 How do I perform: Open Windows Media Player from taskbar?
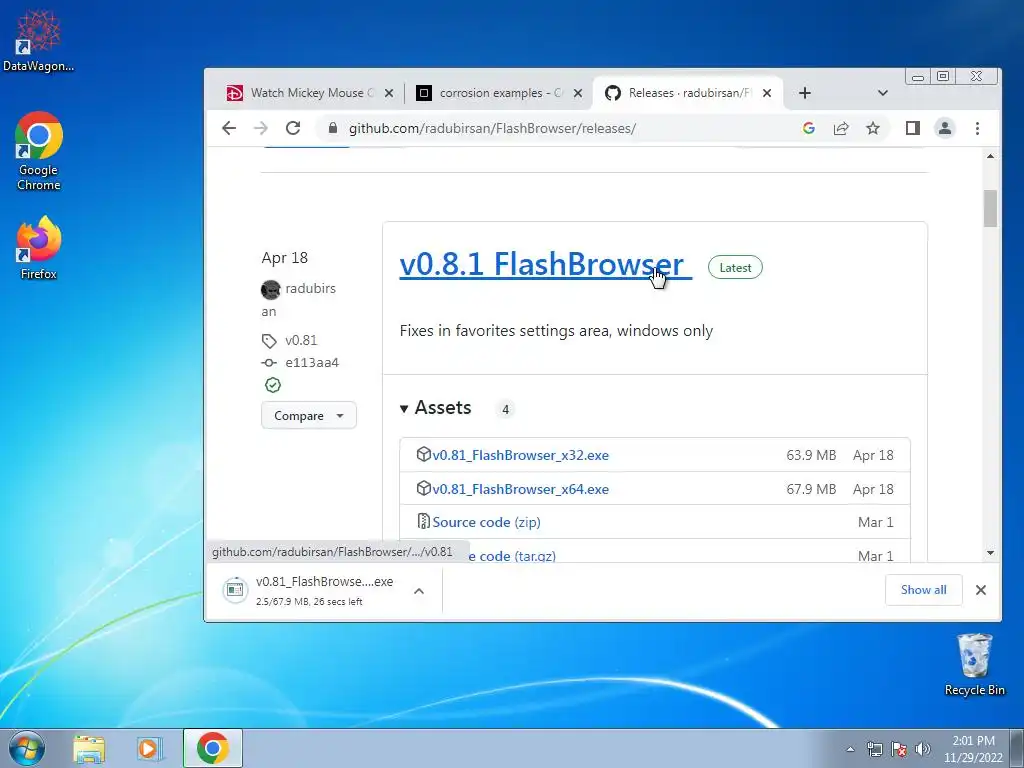coord(150,749)
